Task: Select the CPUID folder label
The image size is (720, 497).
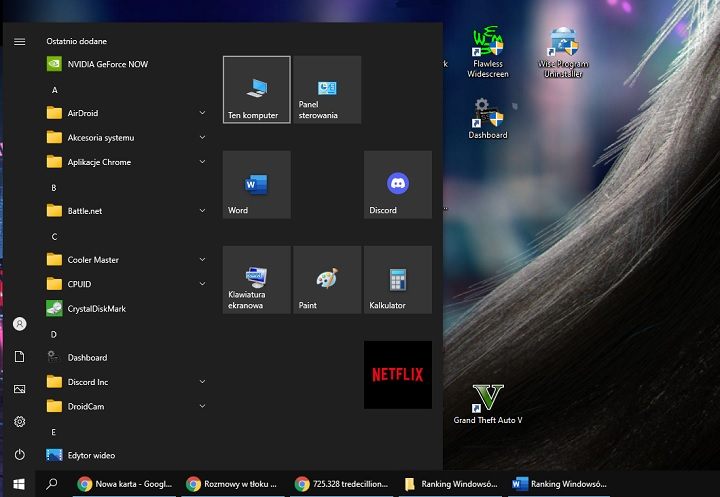Action: [x=79, y=284]
